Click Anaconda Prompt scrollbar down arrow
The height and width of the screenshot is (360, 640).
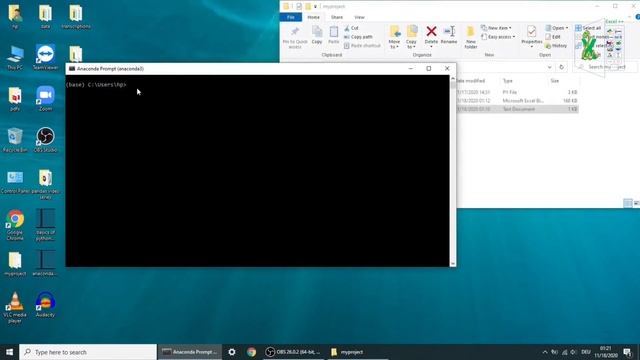click(x=453, y=264)
